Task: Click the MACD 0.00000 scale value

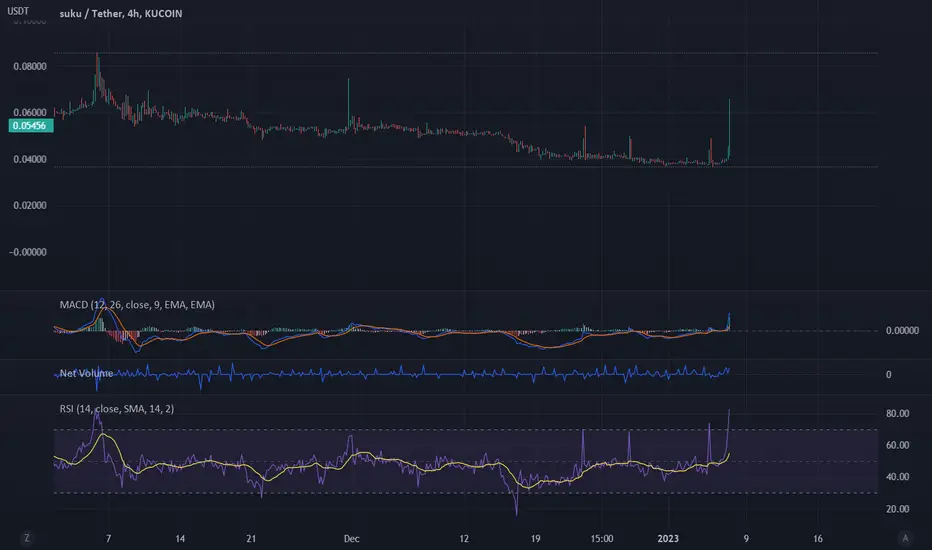Action: [x=902, y=331]
